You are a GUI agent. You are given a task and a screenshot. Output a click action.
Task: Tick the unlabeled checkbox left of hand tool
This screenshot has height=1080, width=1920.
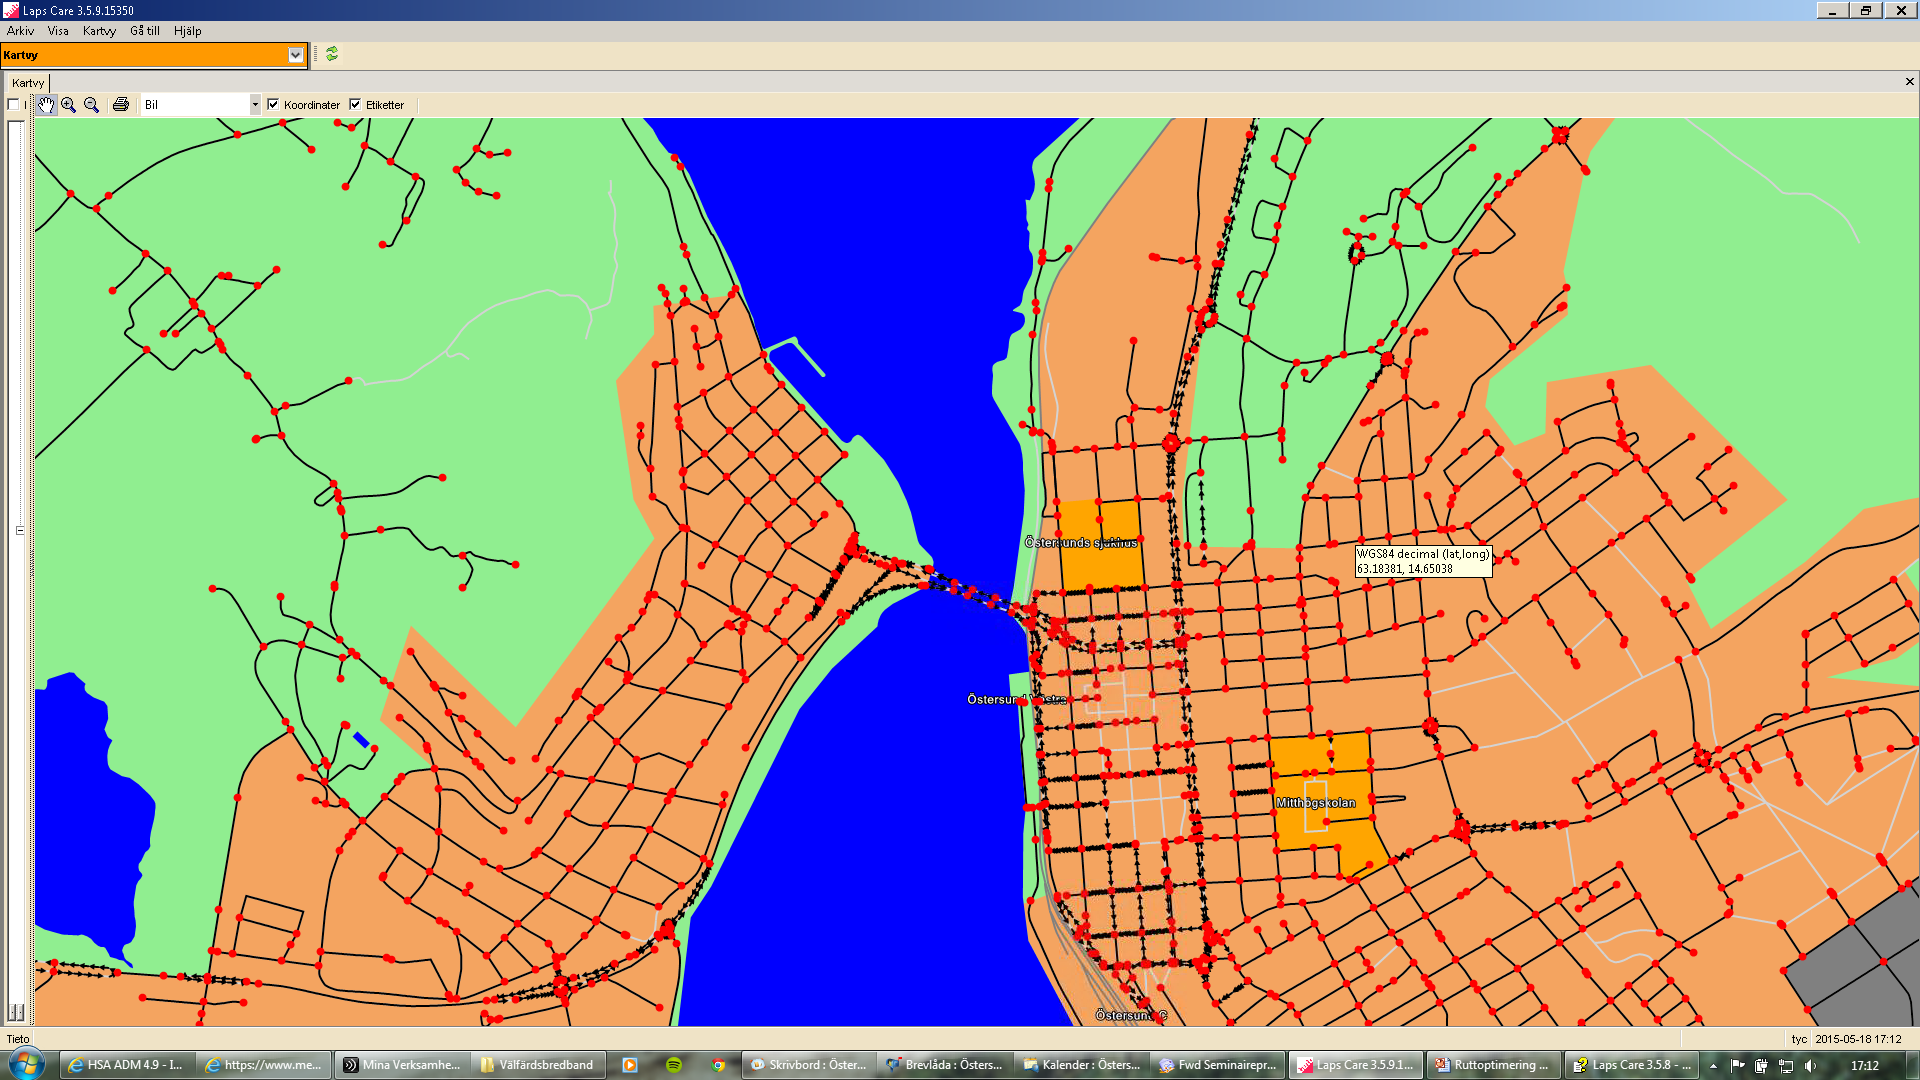tap(14, 104)
